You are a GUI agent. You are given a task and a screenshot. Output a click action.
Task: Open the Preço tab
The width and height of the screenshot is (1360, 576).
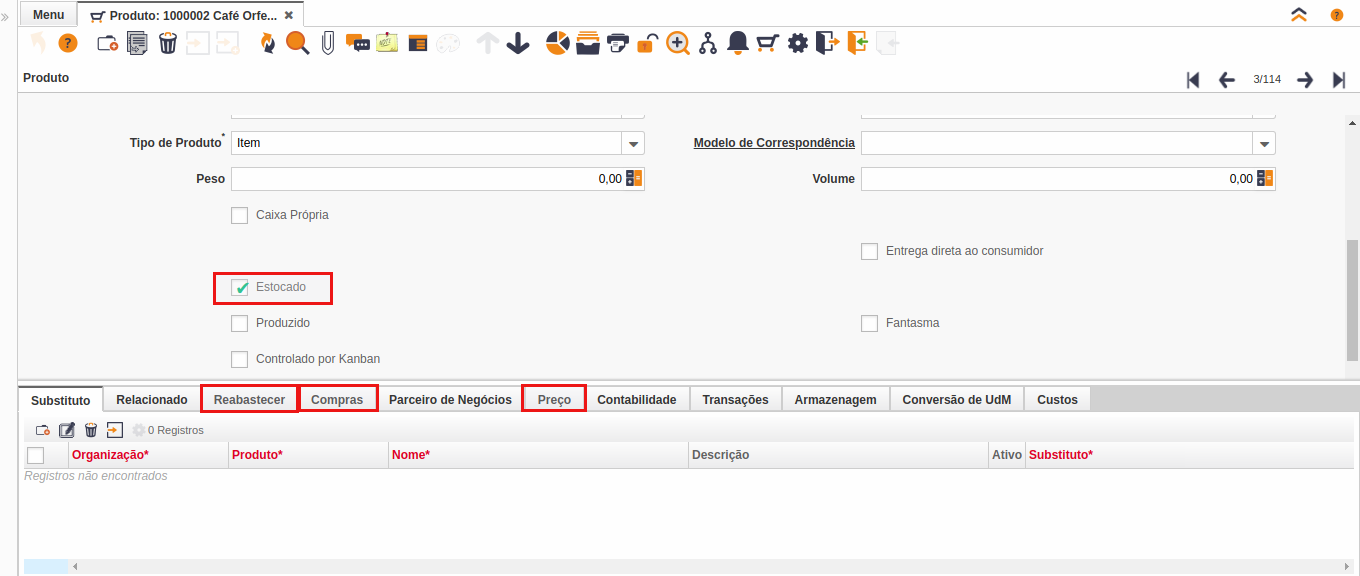554,400
